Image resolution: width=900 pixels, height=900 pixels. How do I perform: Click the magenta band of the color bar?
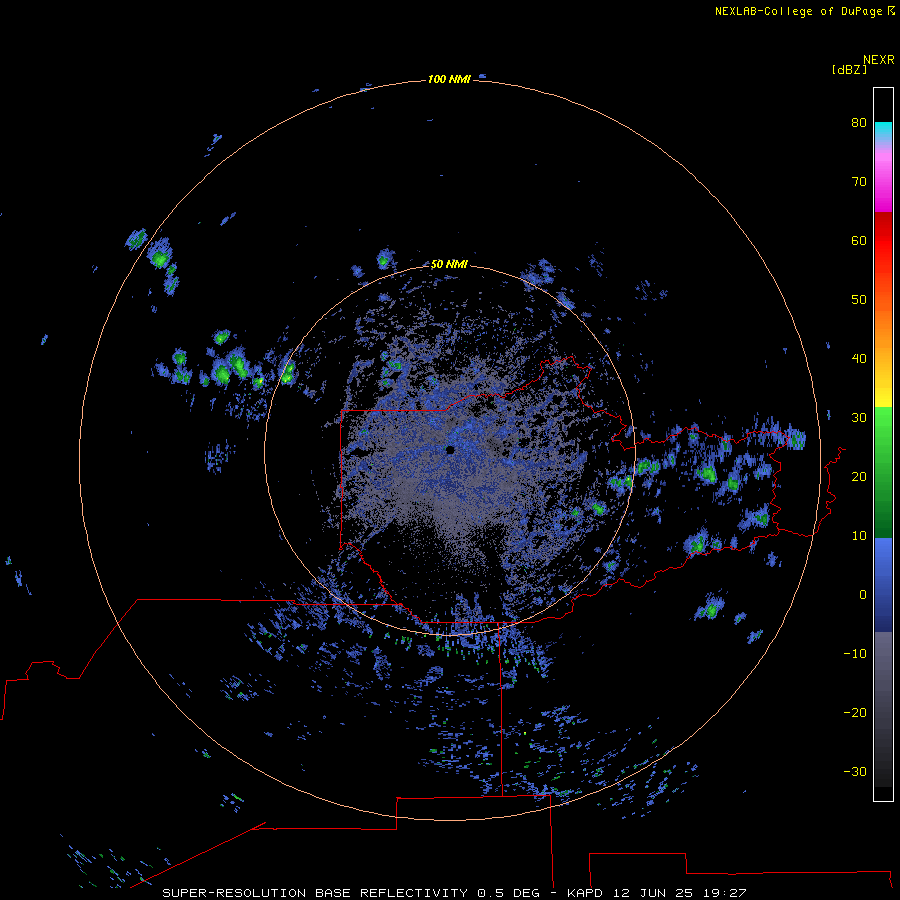[x=883, y=189]
